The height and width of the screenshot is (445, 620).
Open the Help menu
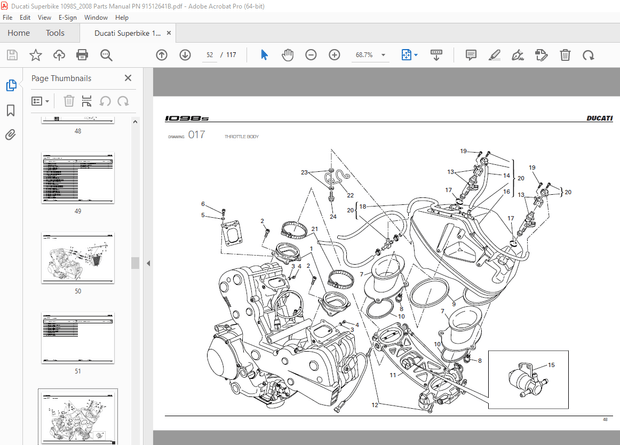[x=122, y=17]
